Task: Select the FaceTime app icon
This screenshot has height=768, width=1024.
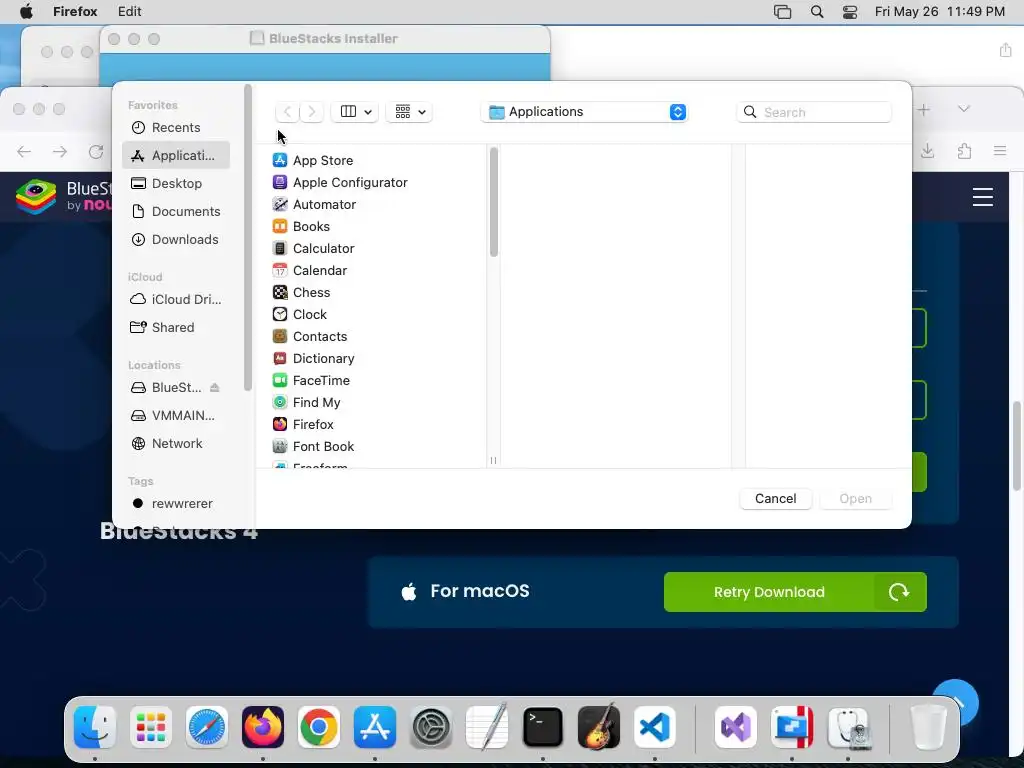Action: point(280,380)
